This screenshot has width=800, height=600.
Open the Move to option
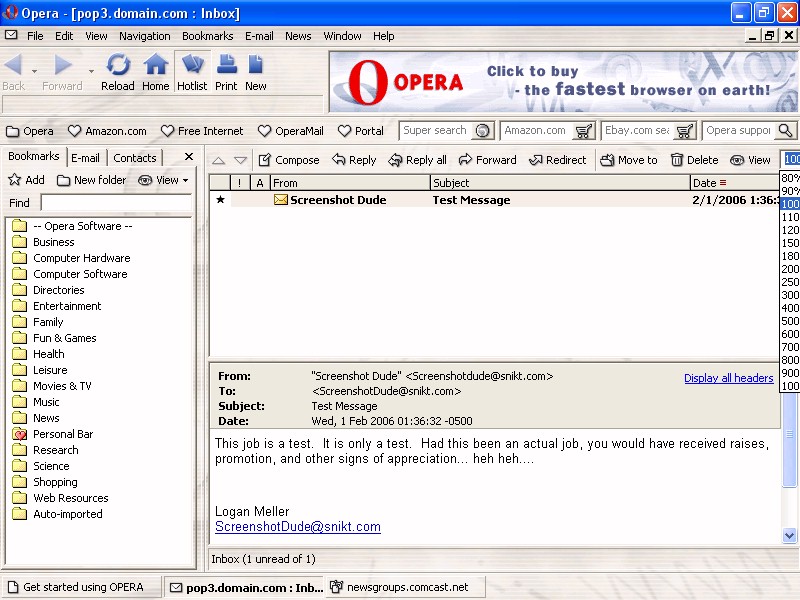tap(629, 160)
